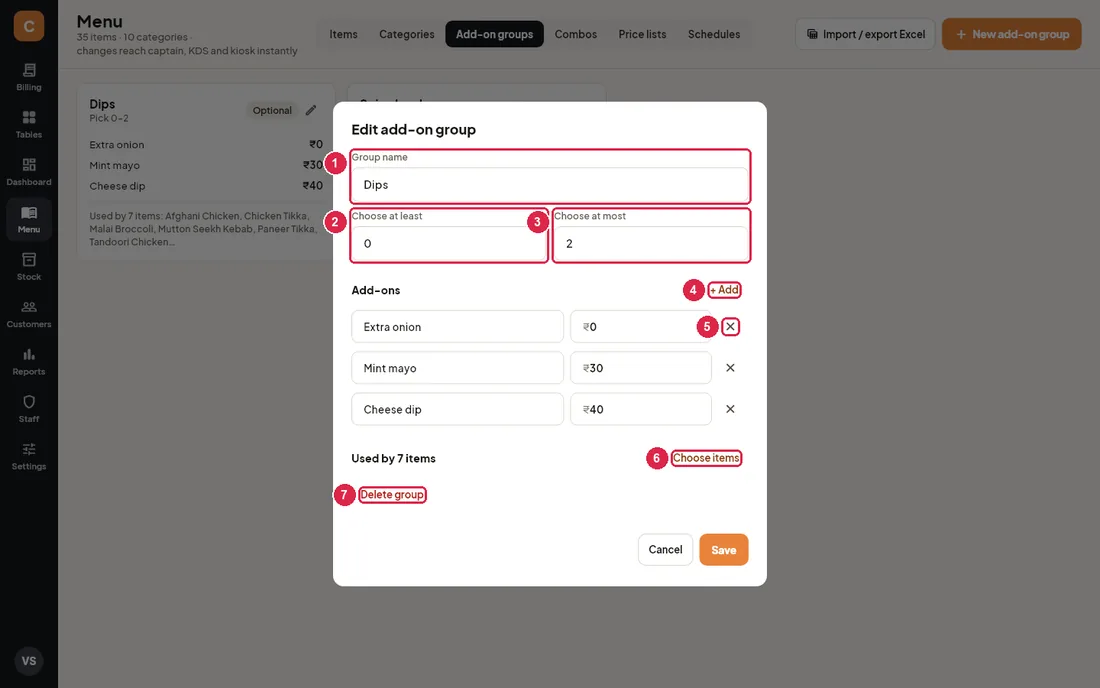Click the Choose at least field
Viewport: 1100px width, 688px height.
[x=449, y=244]
